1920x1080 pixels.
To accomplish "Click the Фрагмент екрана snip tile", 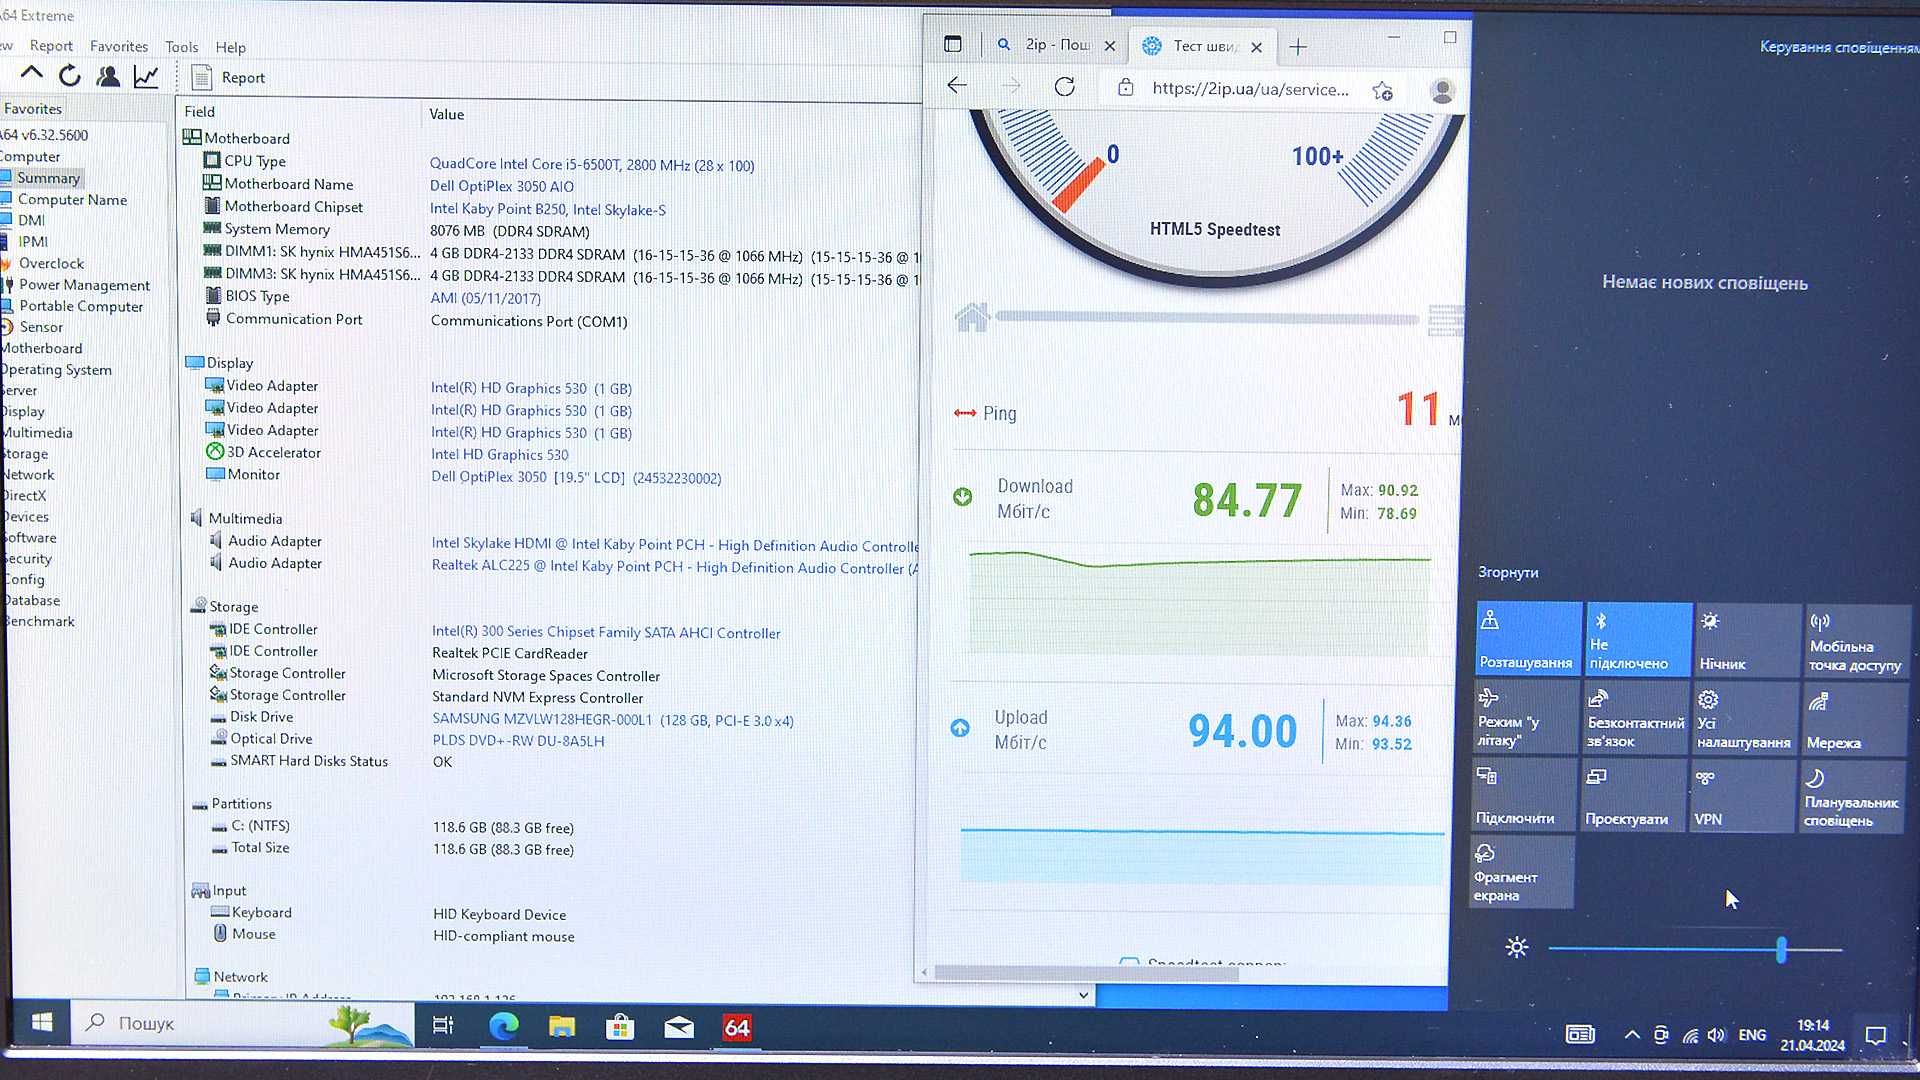I will pos(1521,872).
